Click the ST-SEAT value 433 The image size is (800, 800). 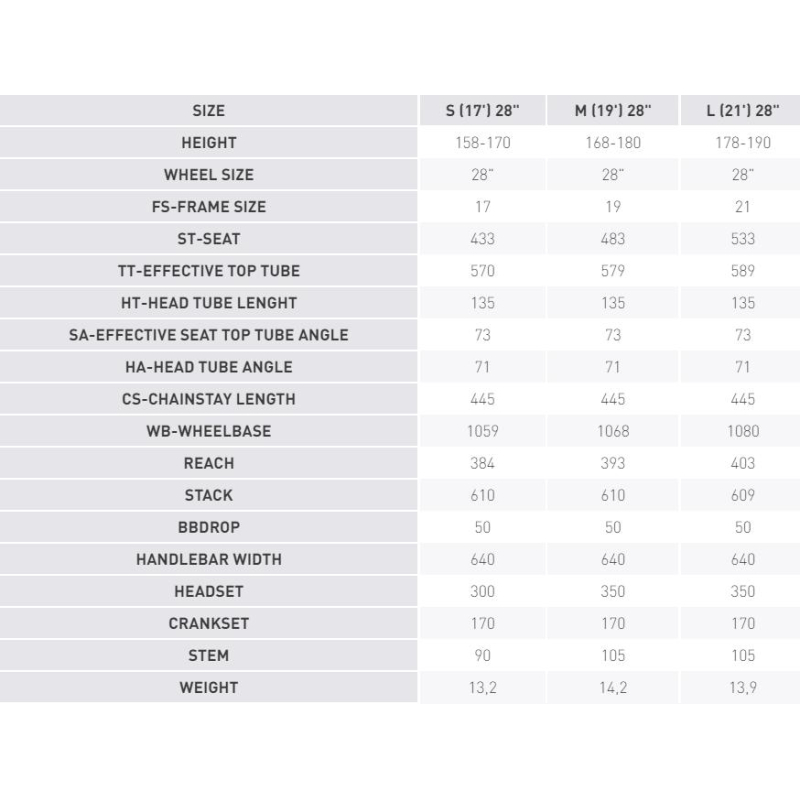click(x=482, y=239)
